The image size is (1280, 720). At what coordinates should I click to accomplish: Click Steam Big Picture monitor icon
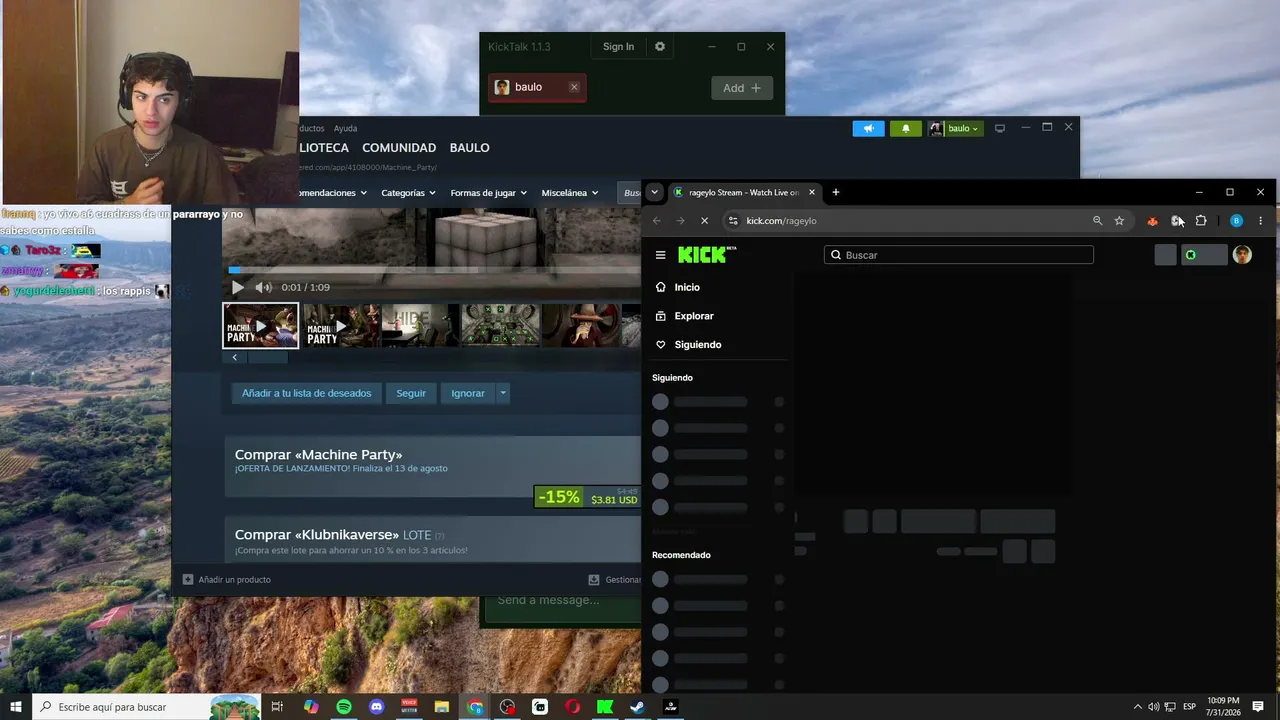pyautogui.click(x=999, y=128)
